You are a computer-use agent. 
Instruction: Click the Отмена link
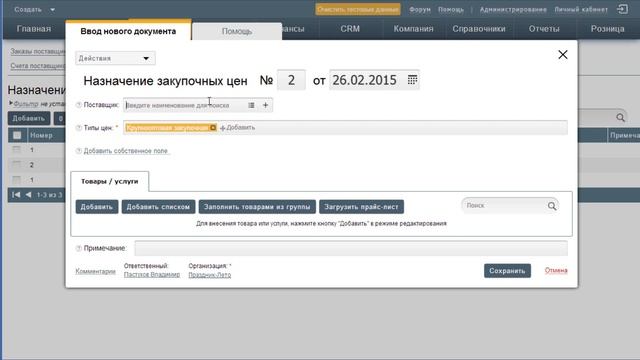pyautogui.click(x=556, y=271)
